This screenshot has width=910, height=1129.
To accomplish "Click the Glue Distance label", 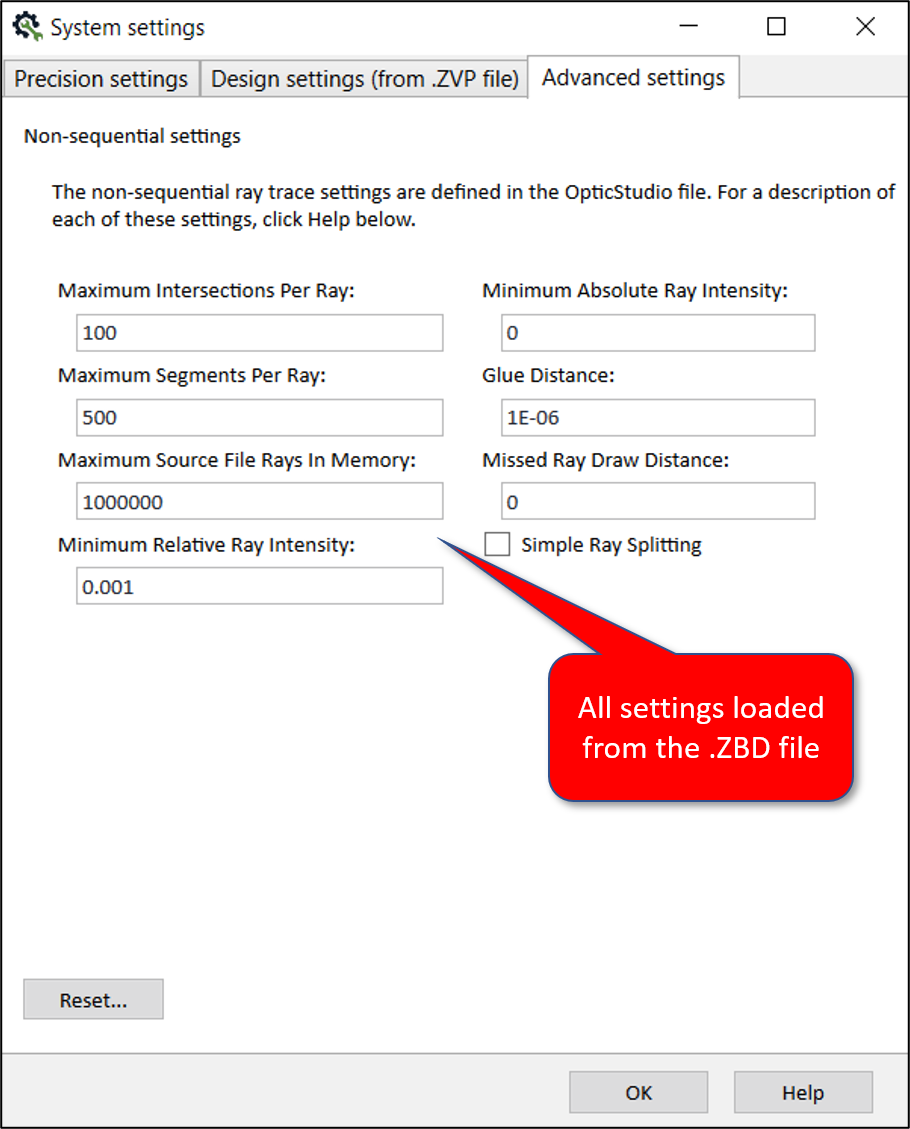I will point(549,375).
